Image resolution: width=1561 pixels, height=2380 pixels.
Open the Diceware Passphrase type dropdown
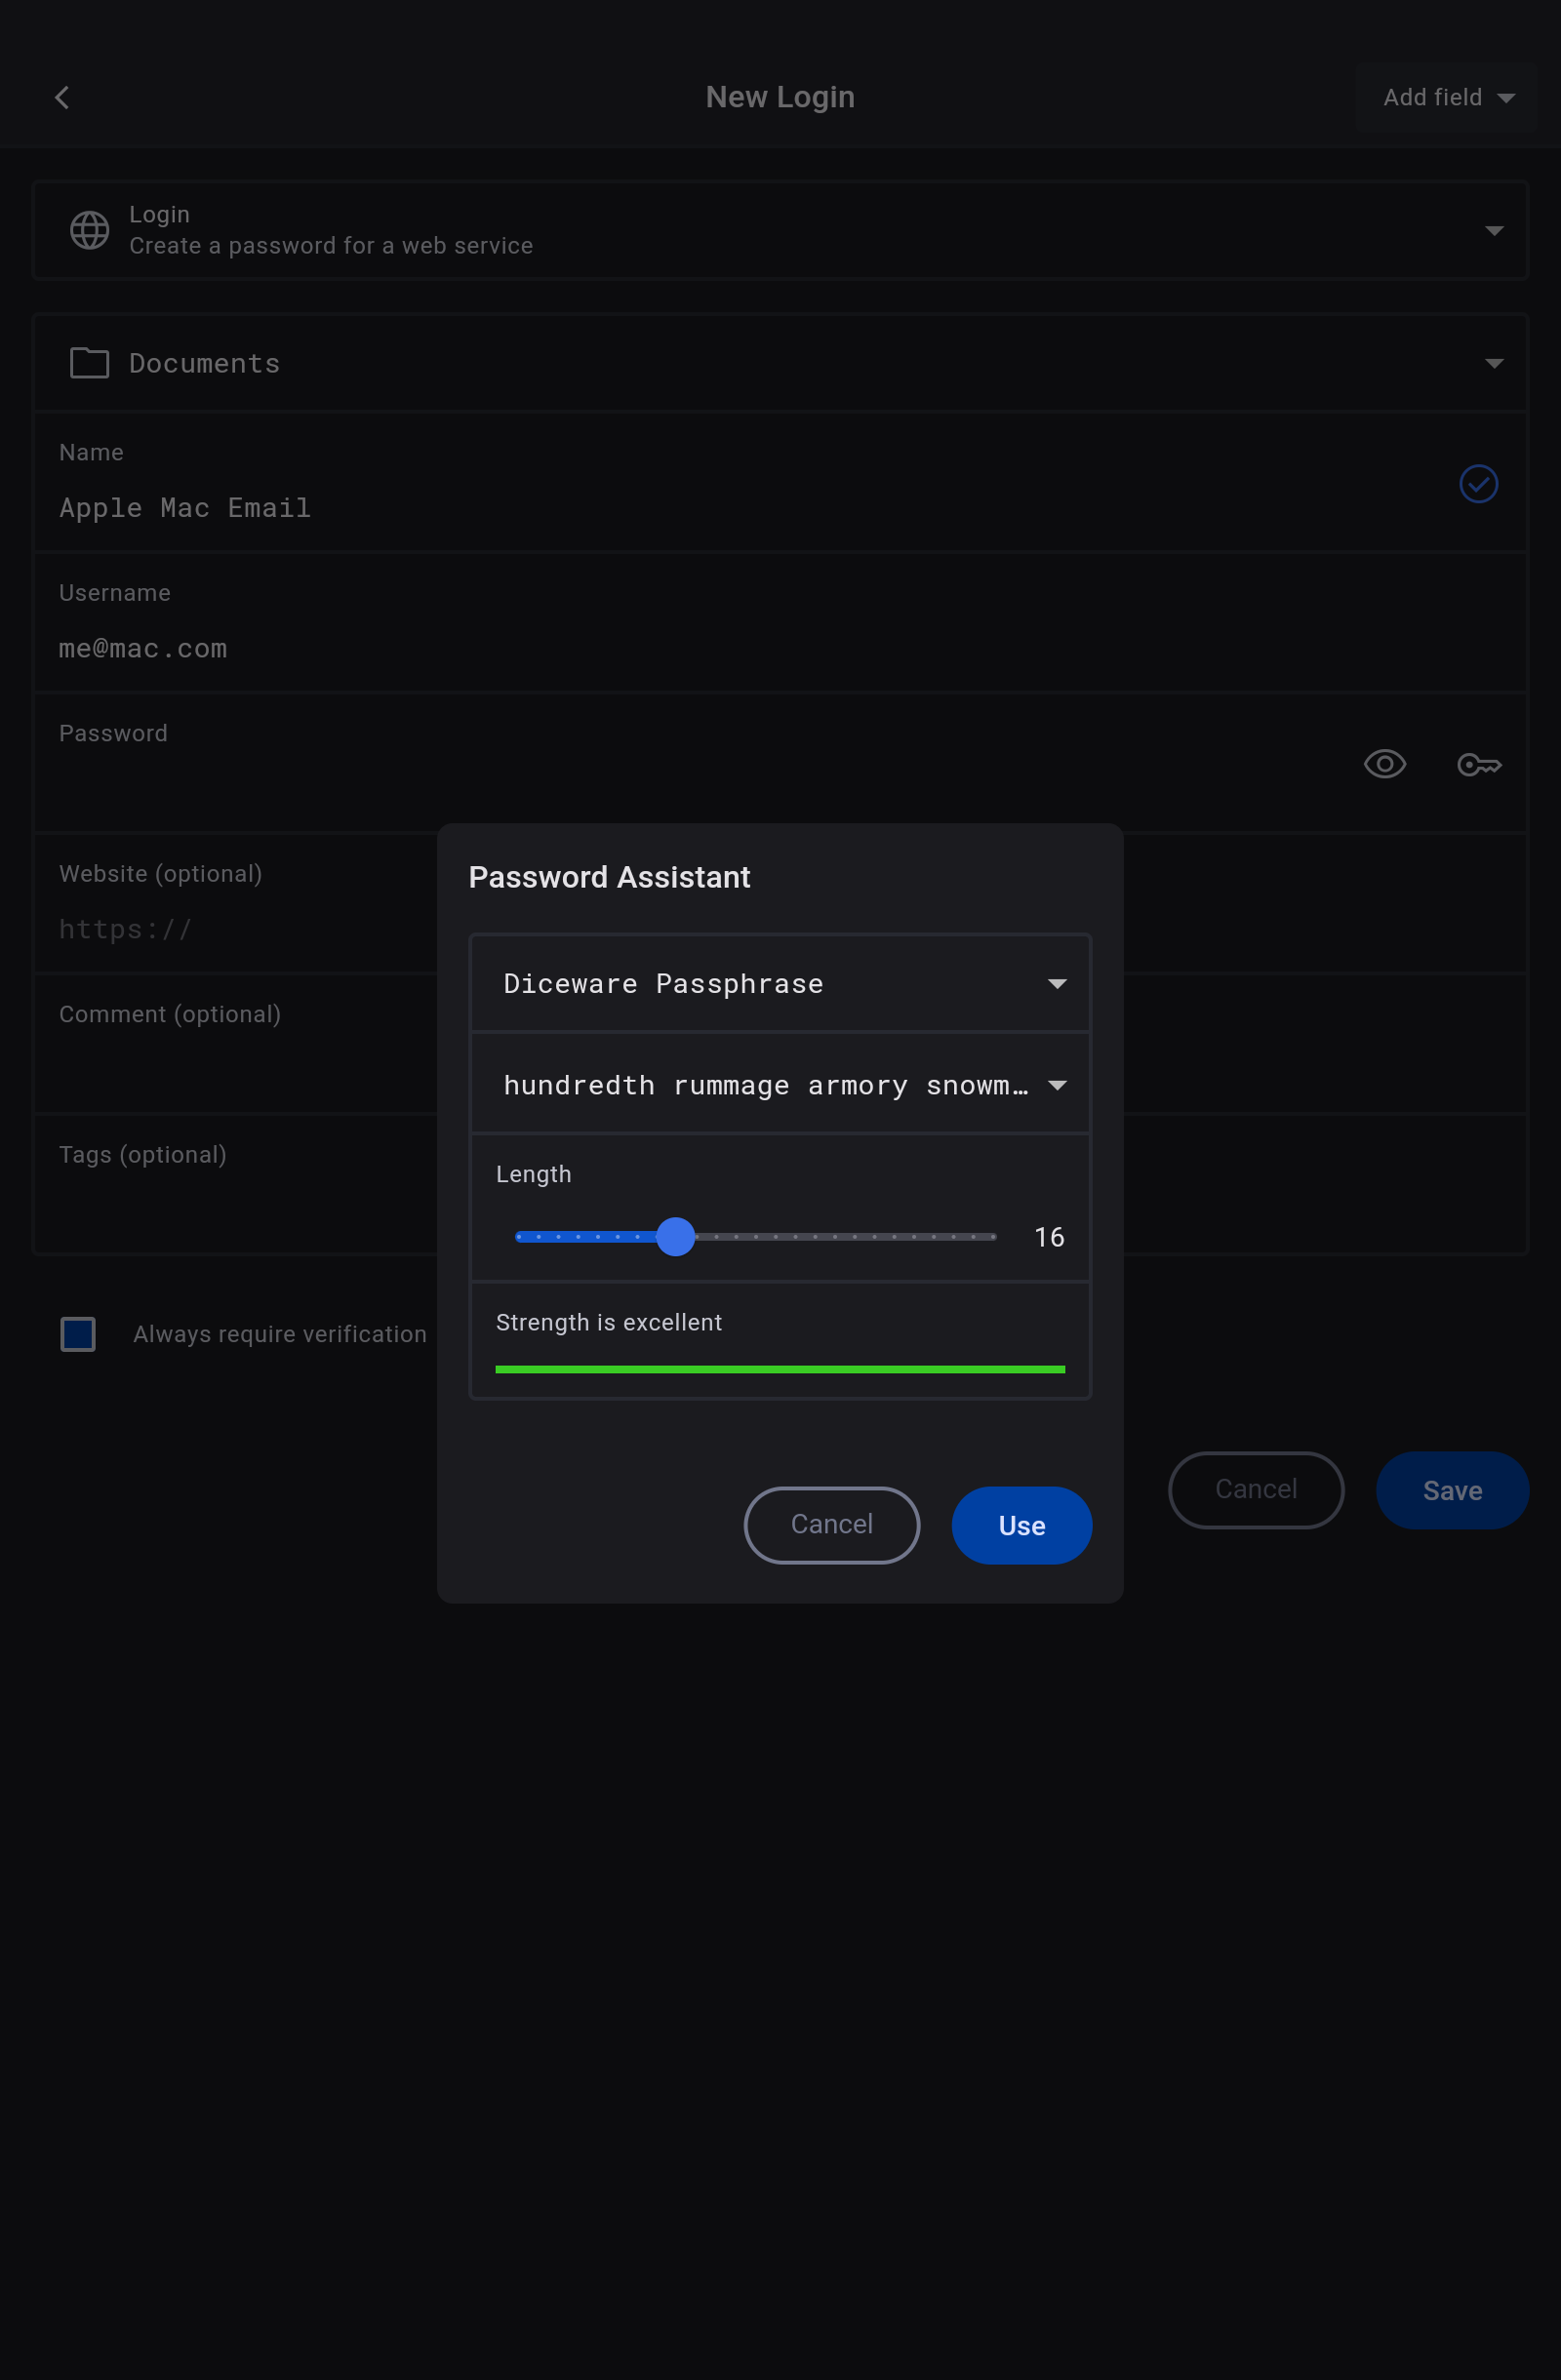1056,984
